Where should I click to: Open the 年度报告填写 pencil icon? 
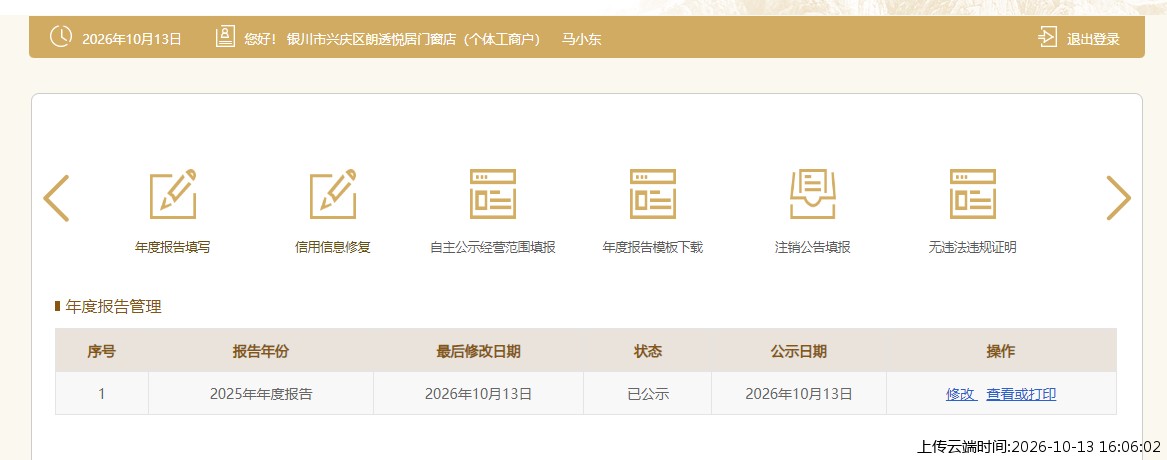(x=173, y=194)
